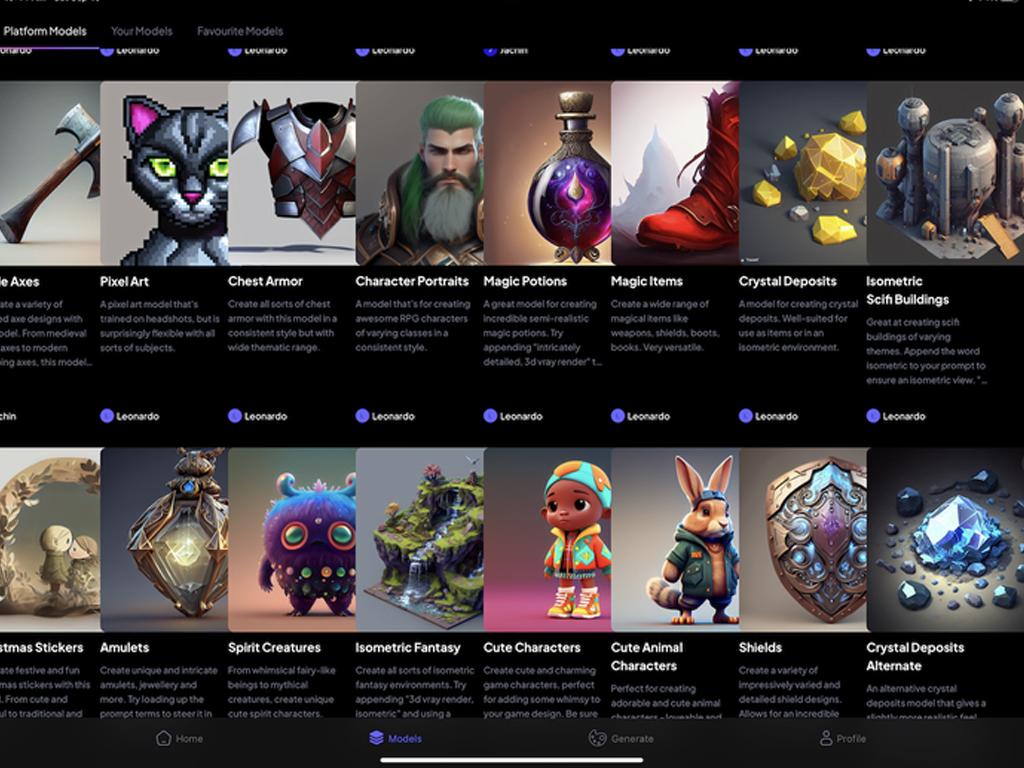Select the Platform Models tab
This screenshot has width=1024, height=768.
pos(44,31)
